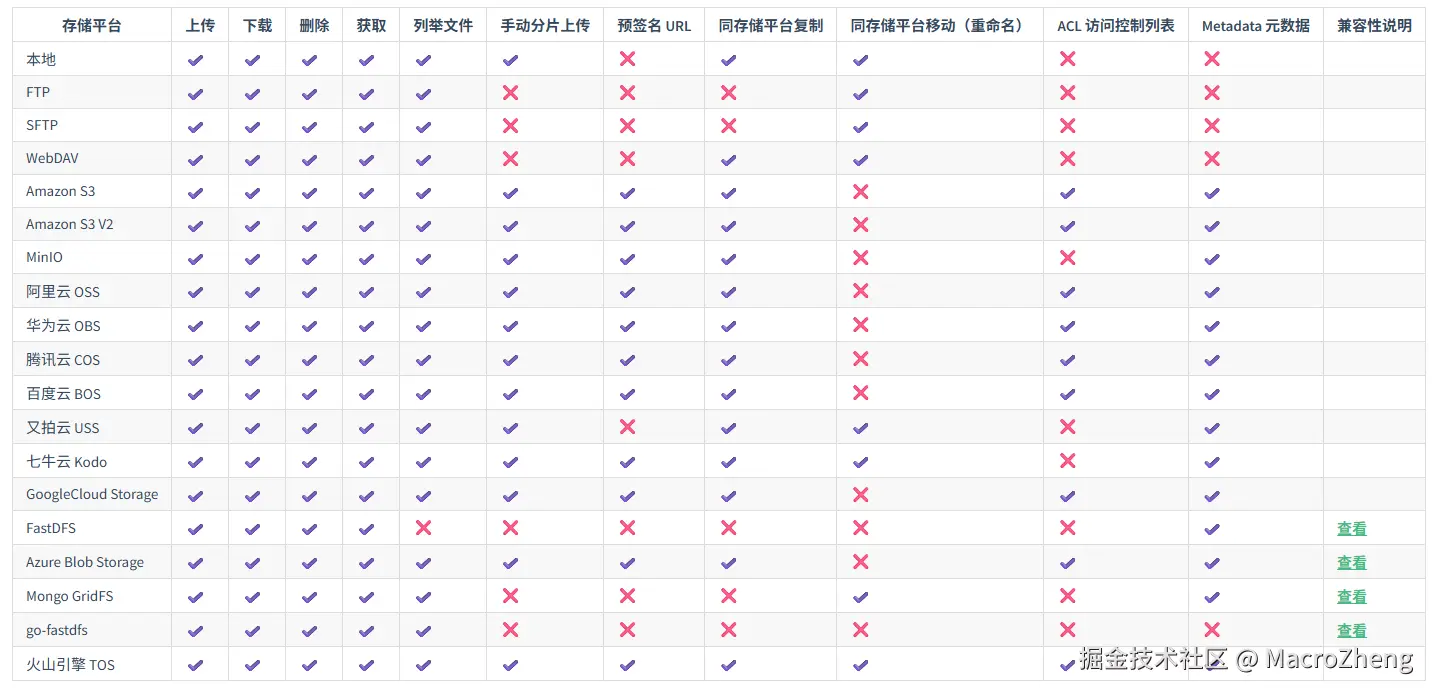Click Mongo GridFS row's 同存储平台复制 cross
The image size is (1433, 695).
tap(728, 595)
